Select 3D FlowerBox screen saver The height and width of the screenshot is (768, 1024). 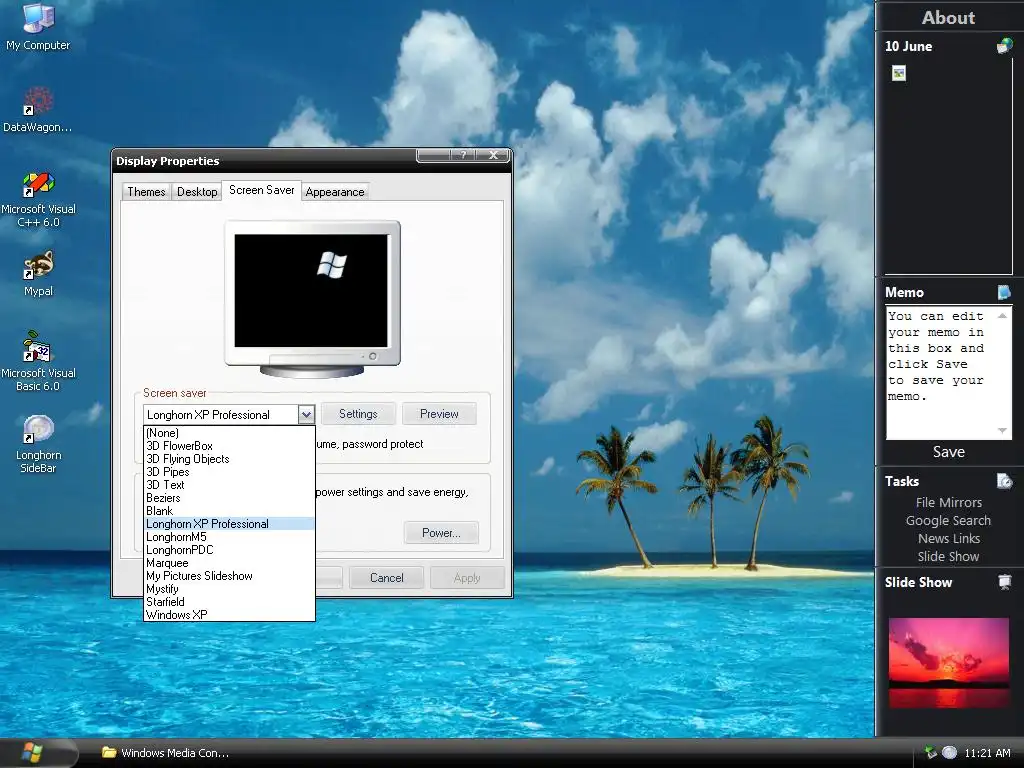tap(229, 446)
